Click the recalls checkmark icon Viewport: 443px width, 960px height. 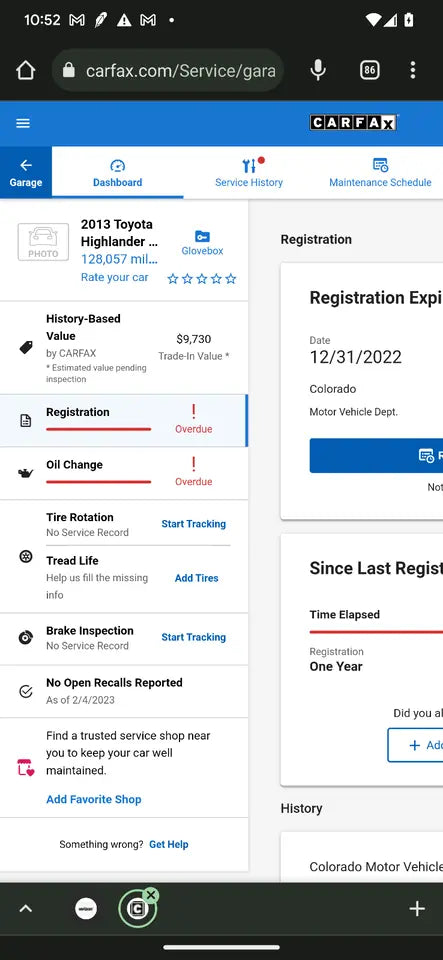[x=26, y=691]
